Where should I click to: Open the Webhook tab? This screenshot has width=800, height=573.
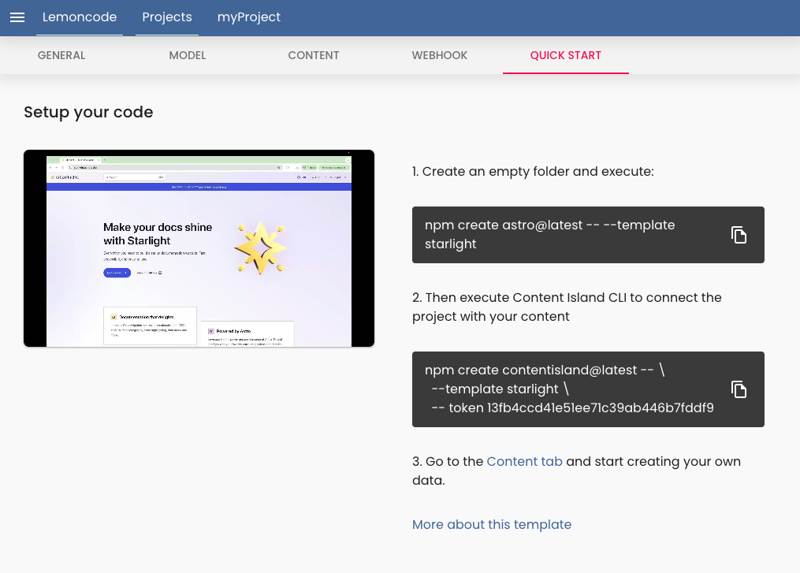[439, 55]
